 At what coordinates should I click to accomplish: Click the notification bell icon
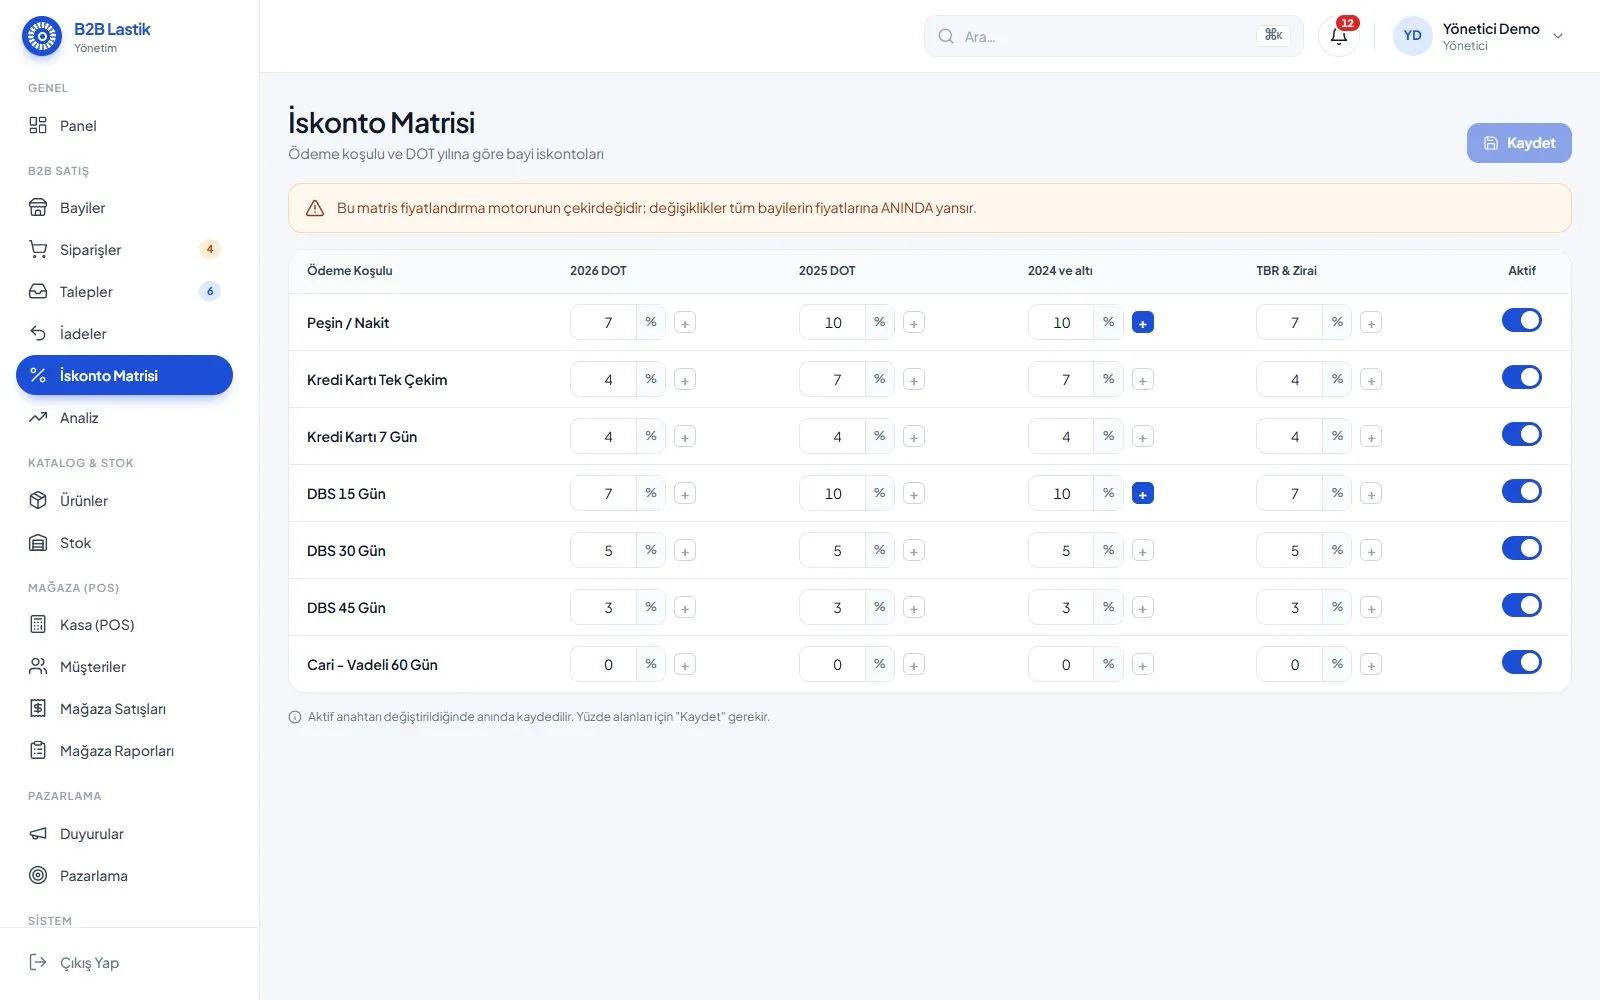(x=1338, y=36)
